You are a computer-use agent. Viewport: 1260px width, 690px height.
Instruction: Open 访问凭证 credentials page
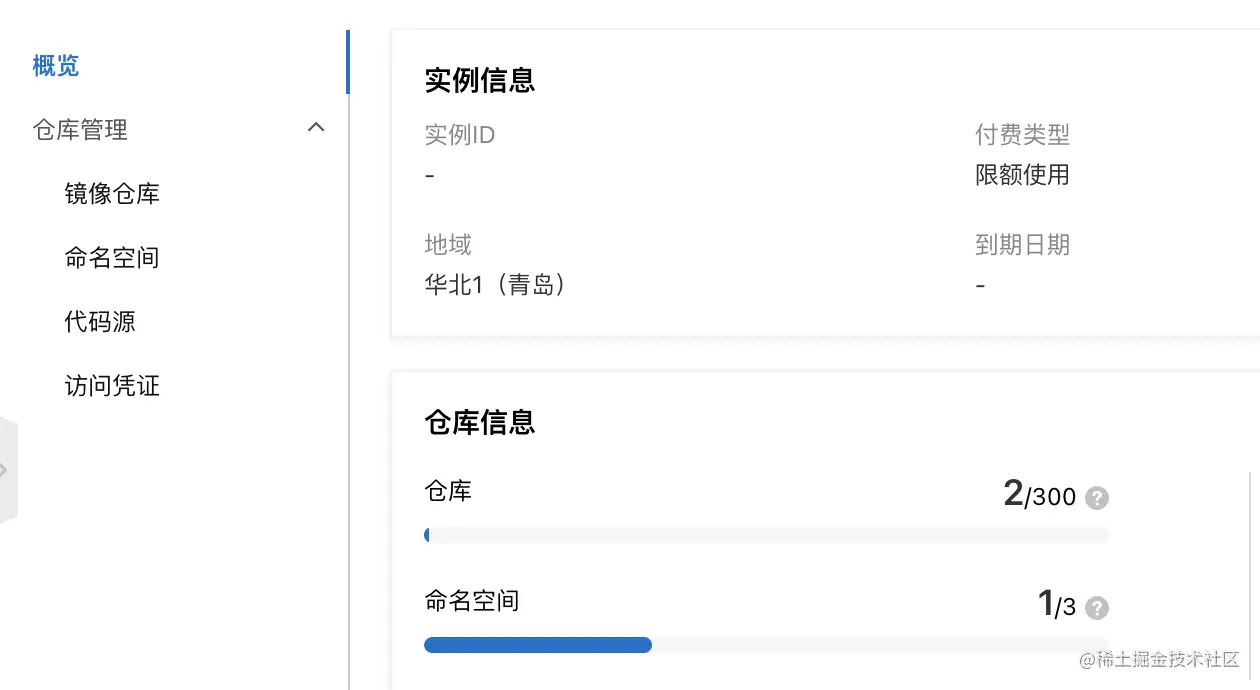[x=112, y=386]
